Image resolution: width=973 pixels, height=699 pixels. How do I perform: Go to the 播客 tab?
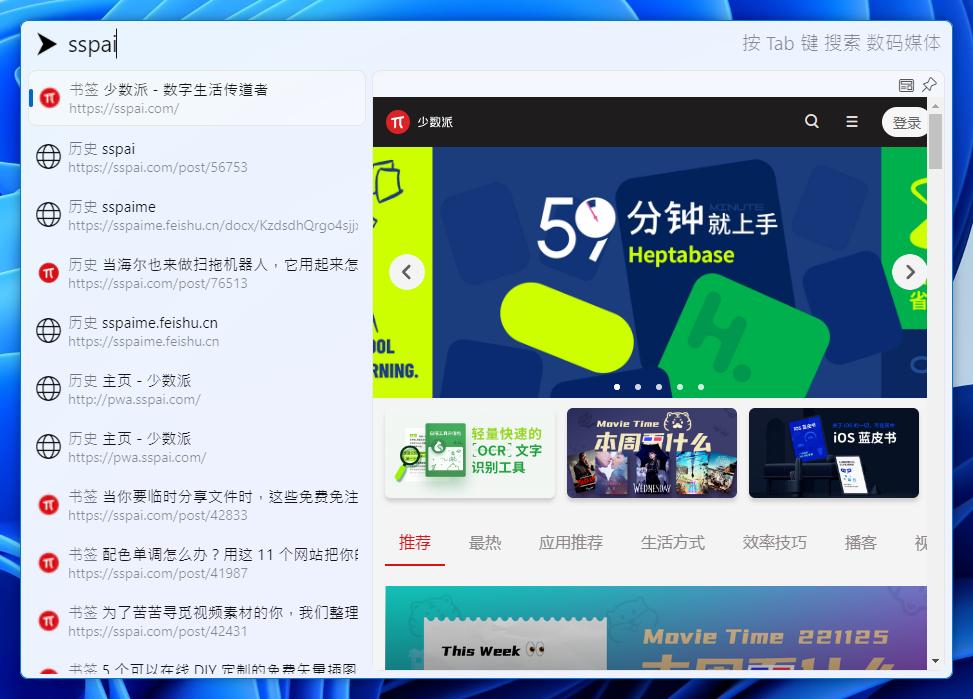[861, 543]
